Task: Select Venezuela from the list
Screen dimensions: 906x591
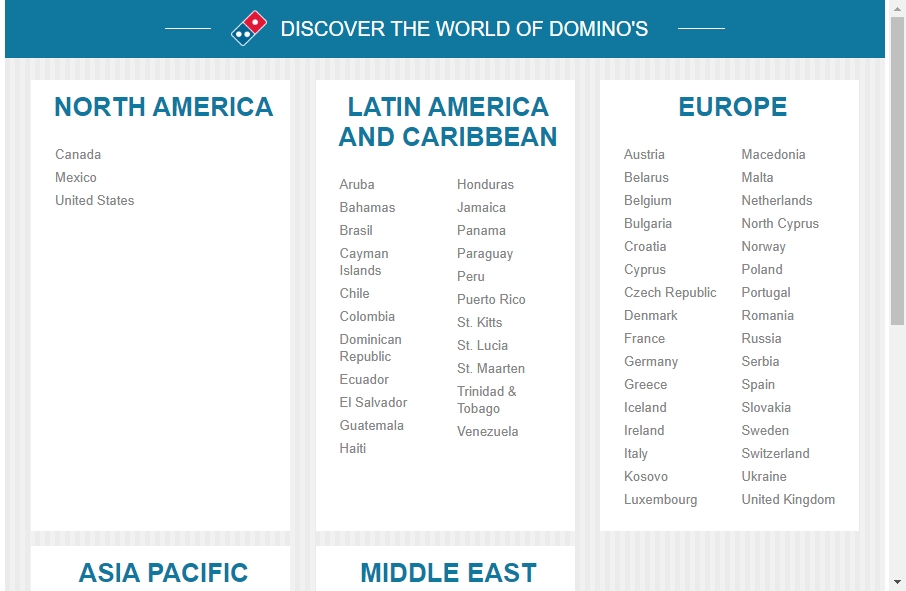Action: pyautogui.click(x=487, y=431)
